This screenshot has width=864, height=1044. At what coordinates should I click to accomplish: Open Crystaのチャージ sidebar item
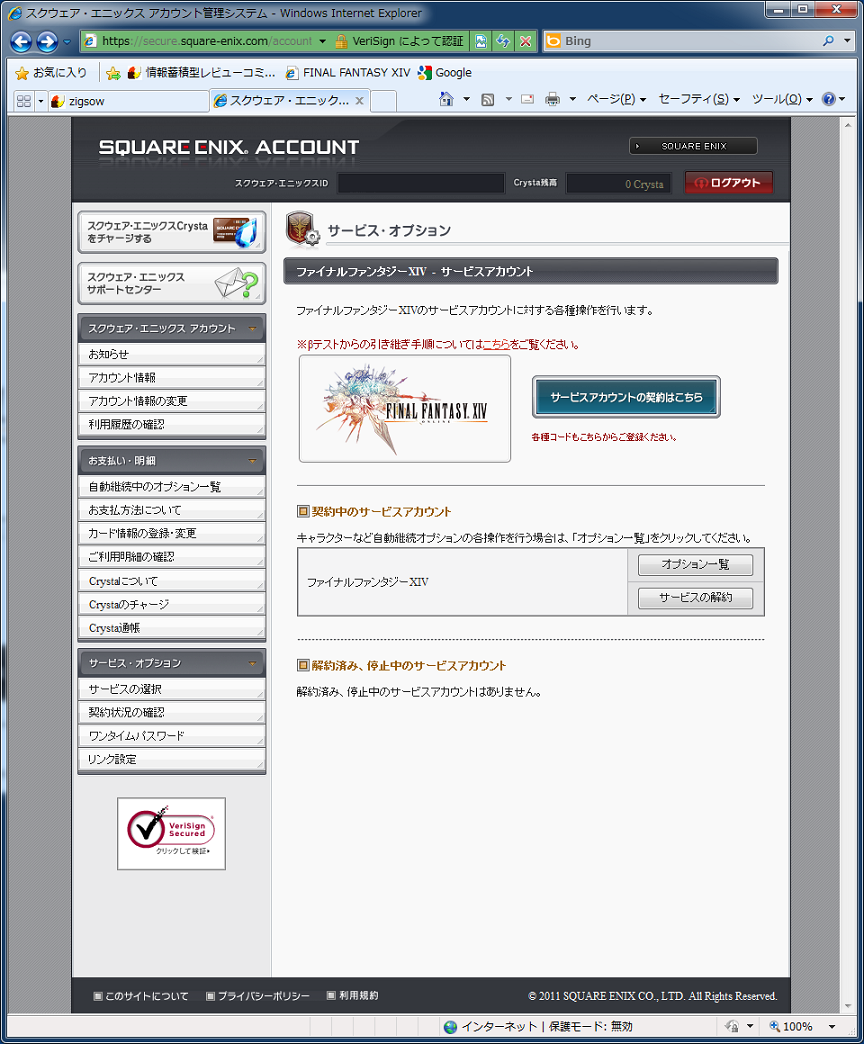172,605
